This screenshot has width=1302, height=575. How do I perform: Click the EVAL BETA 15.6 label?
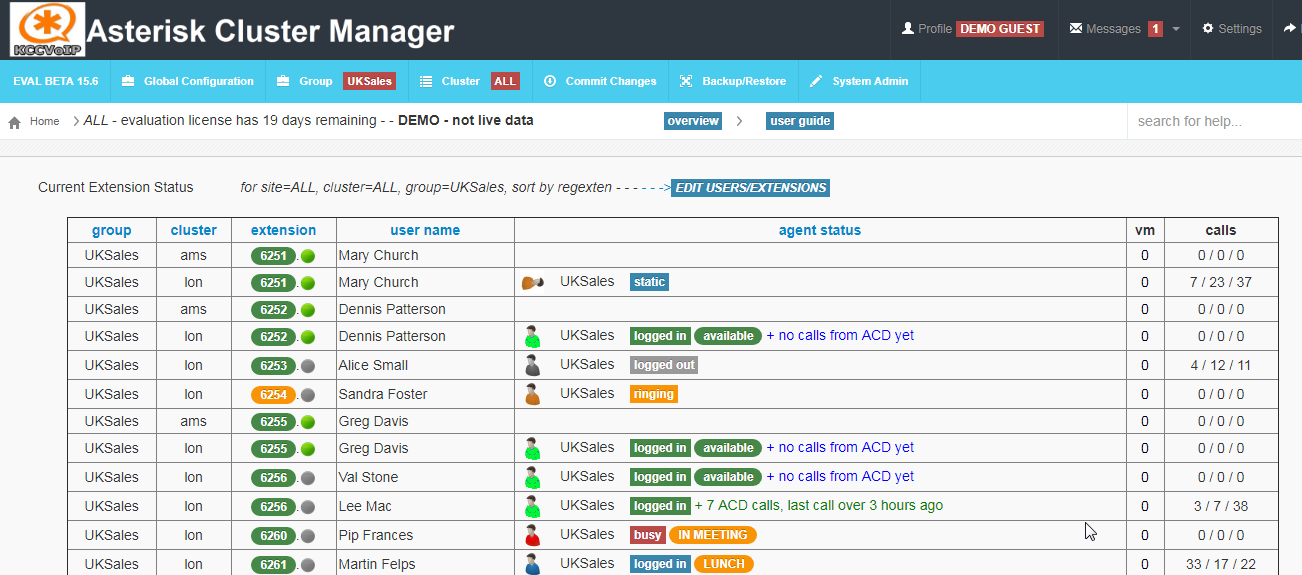[56, 81]
